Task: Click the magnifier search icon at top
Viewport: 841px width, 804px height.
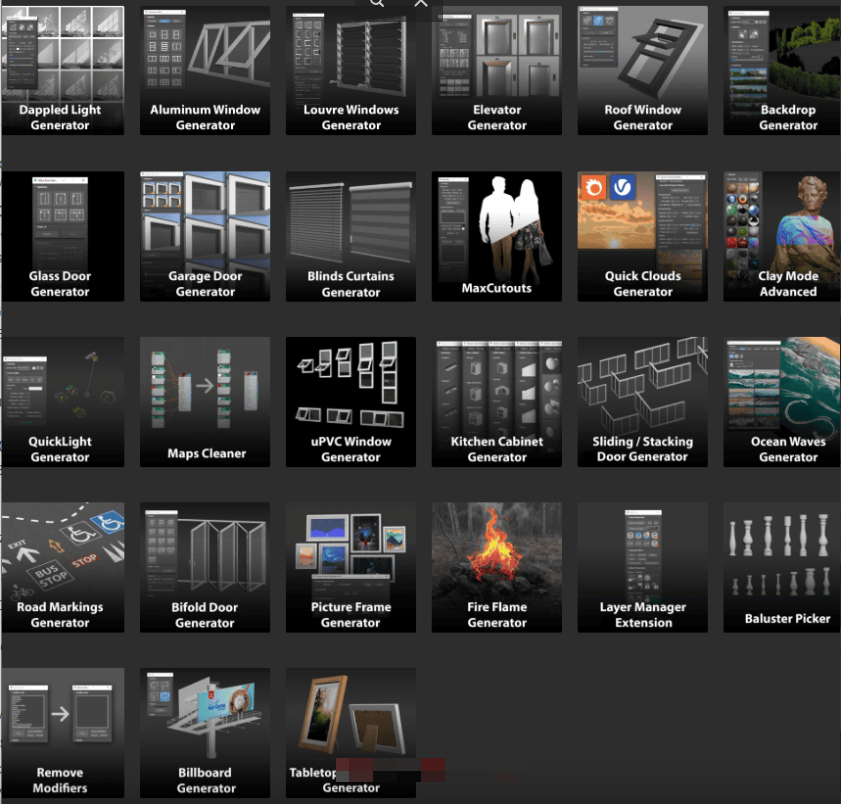Action: click(377, 3)
